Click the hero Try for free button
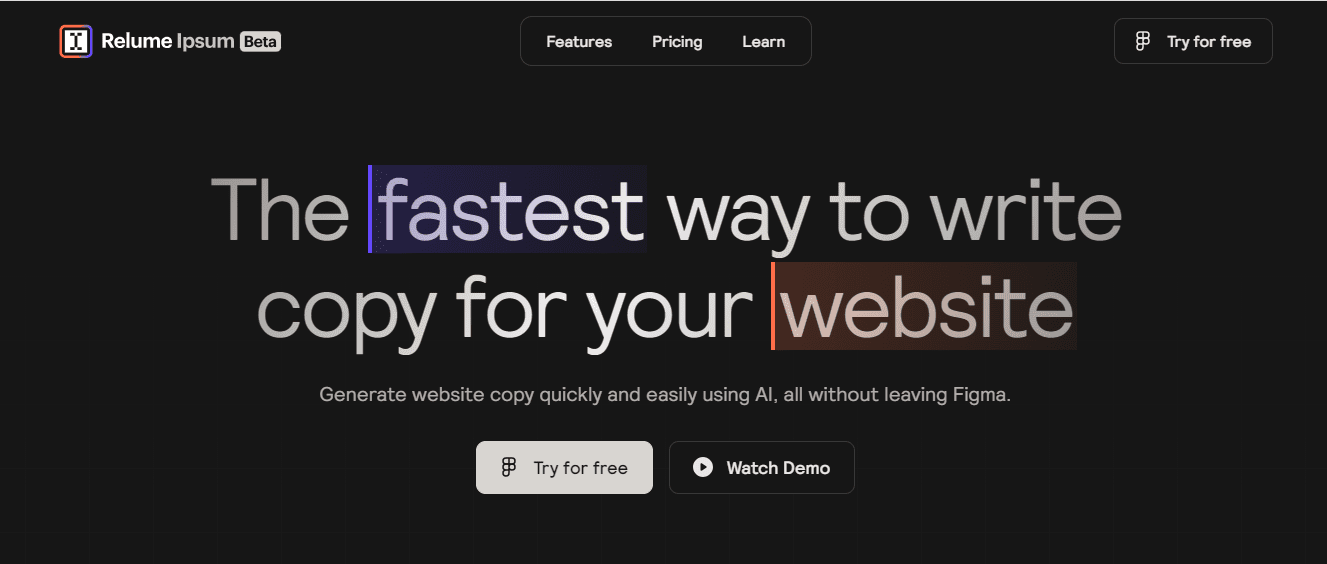Screen dimensions: 1327x564 point(564,467)
